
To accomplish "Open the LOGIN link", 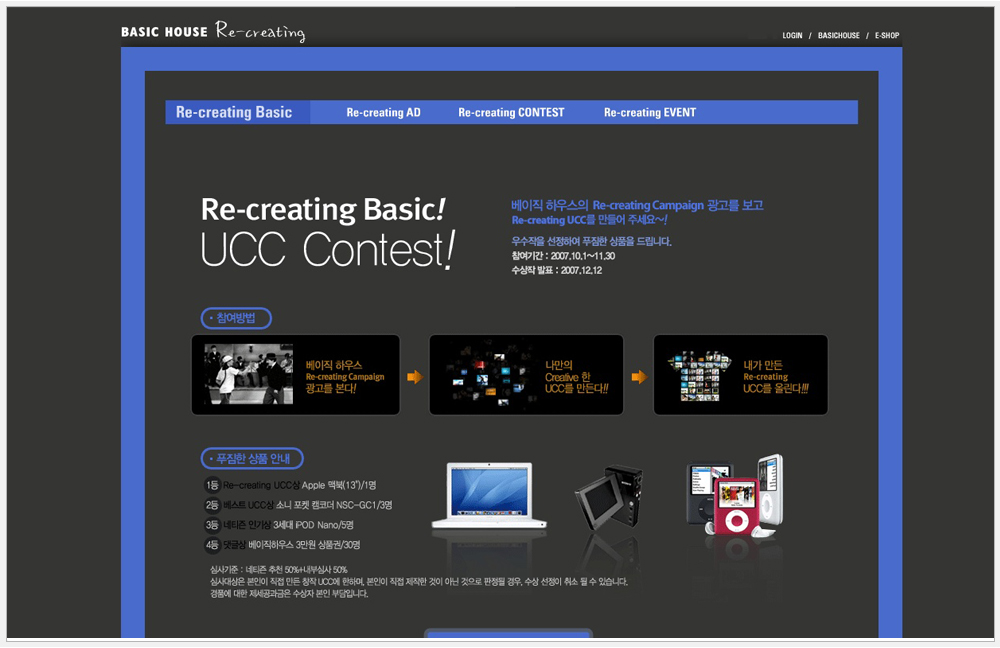I will pyautogui.click(x=792, y=36).
